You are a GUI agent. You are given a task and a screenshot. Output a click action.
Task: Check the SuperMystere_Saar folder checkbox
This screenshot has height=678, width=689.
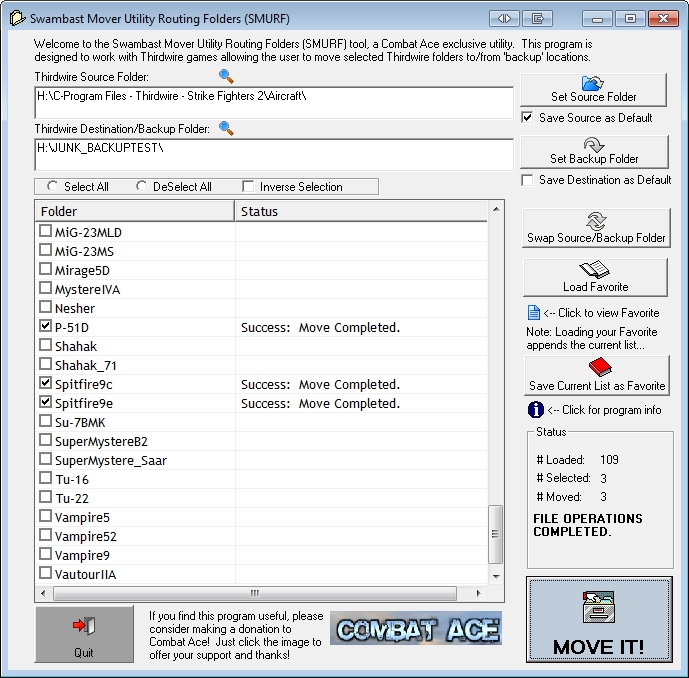point(45,459)
